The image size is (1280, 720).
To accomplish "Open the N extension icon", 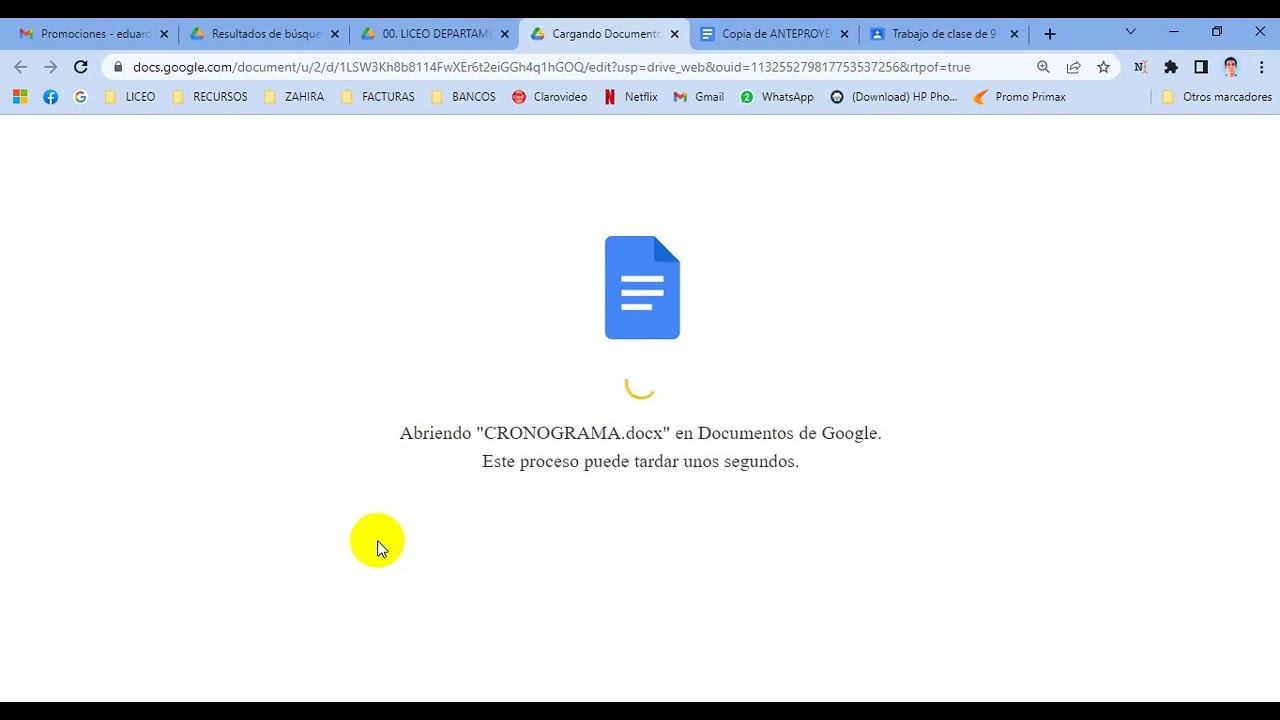I will coord(1140,67).
